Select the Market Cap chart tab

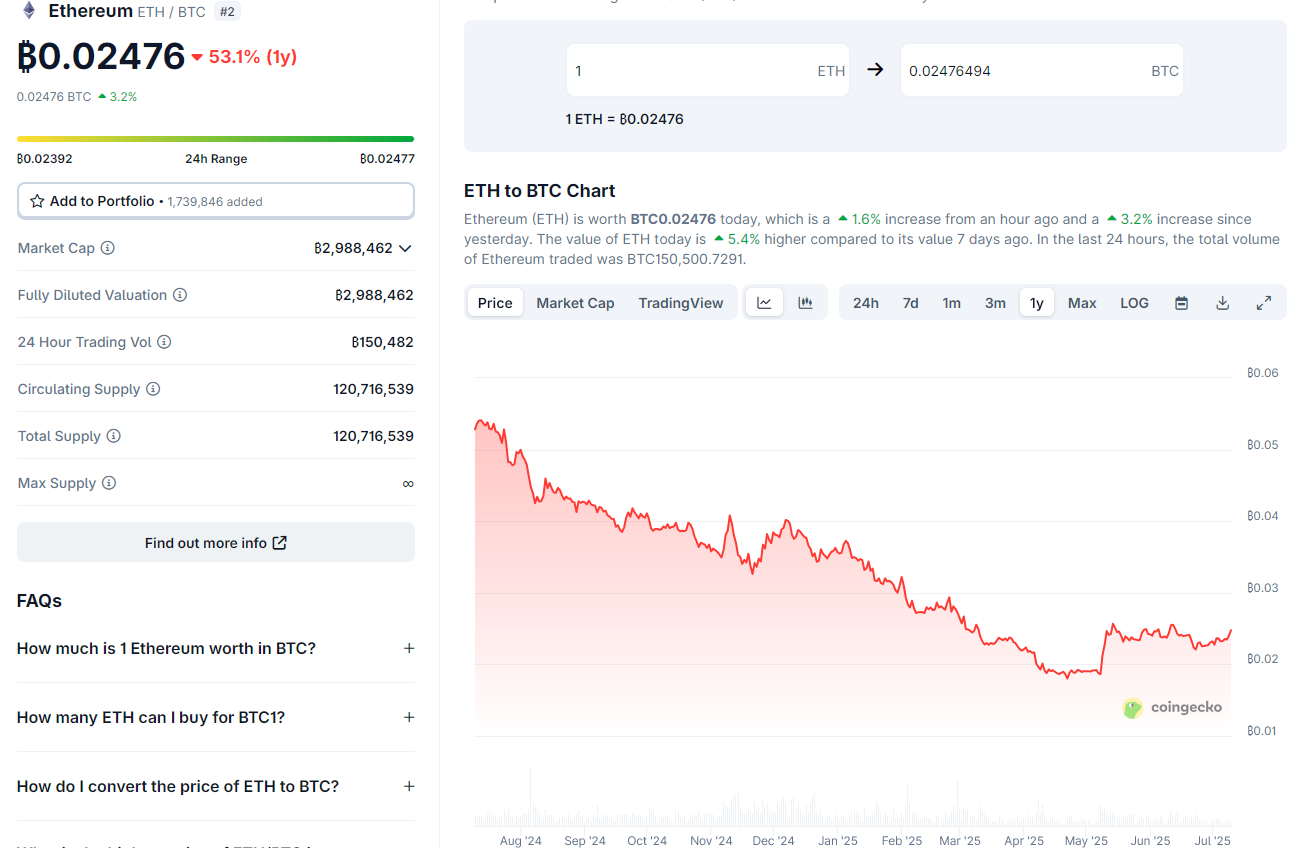click(575, 303)
